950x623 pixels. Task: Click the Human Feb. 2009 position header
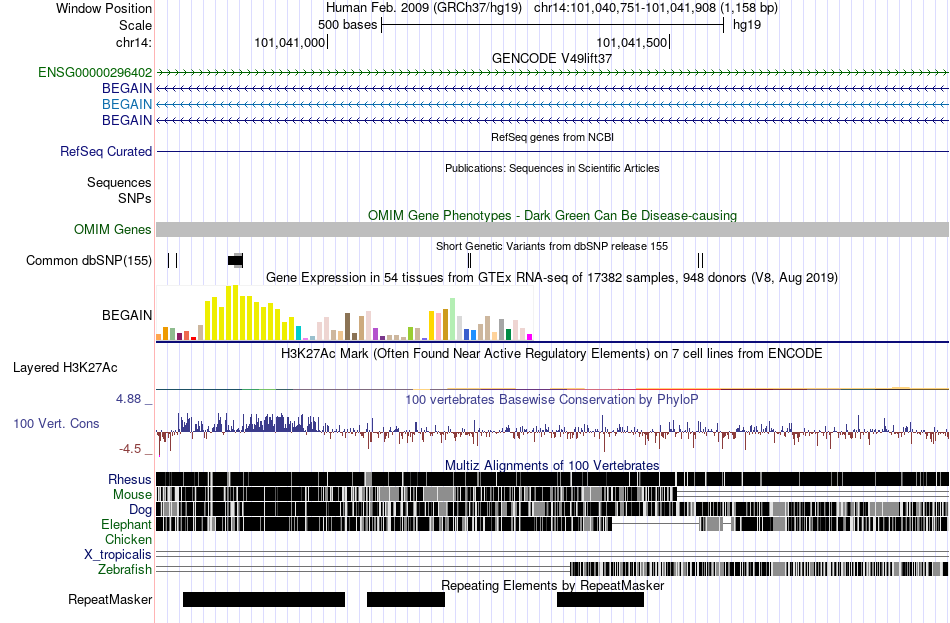tap(552, 8)
